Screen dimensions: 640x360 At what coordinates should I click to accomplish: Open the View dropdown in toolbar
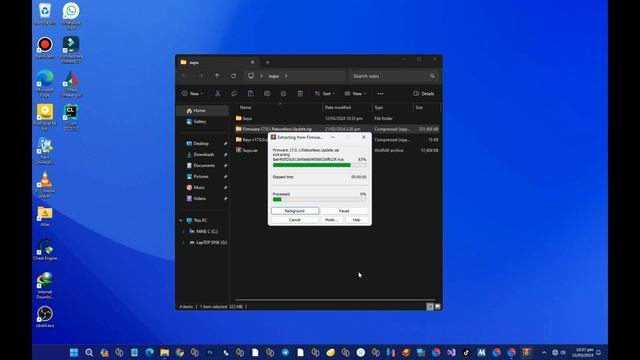[x=355, y=93]
